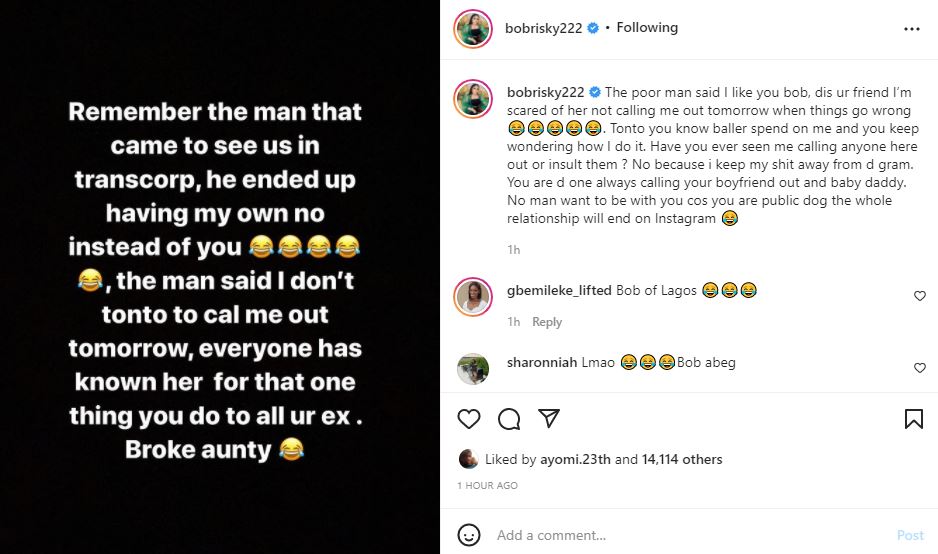
Task: Like sharonniah's comment
Action: [920, 368]
